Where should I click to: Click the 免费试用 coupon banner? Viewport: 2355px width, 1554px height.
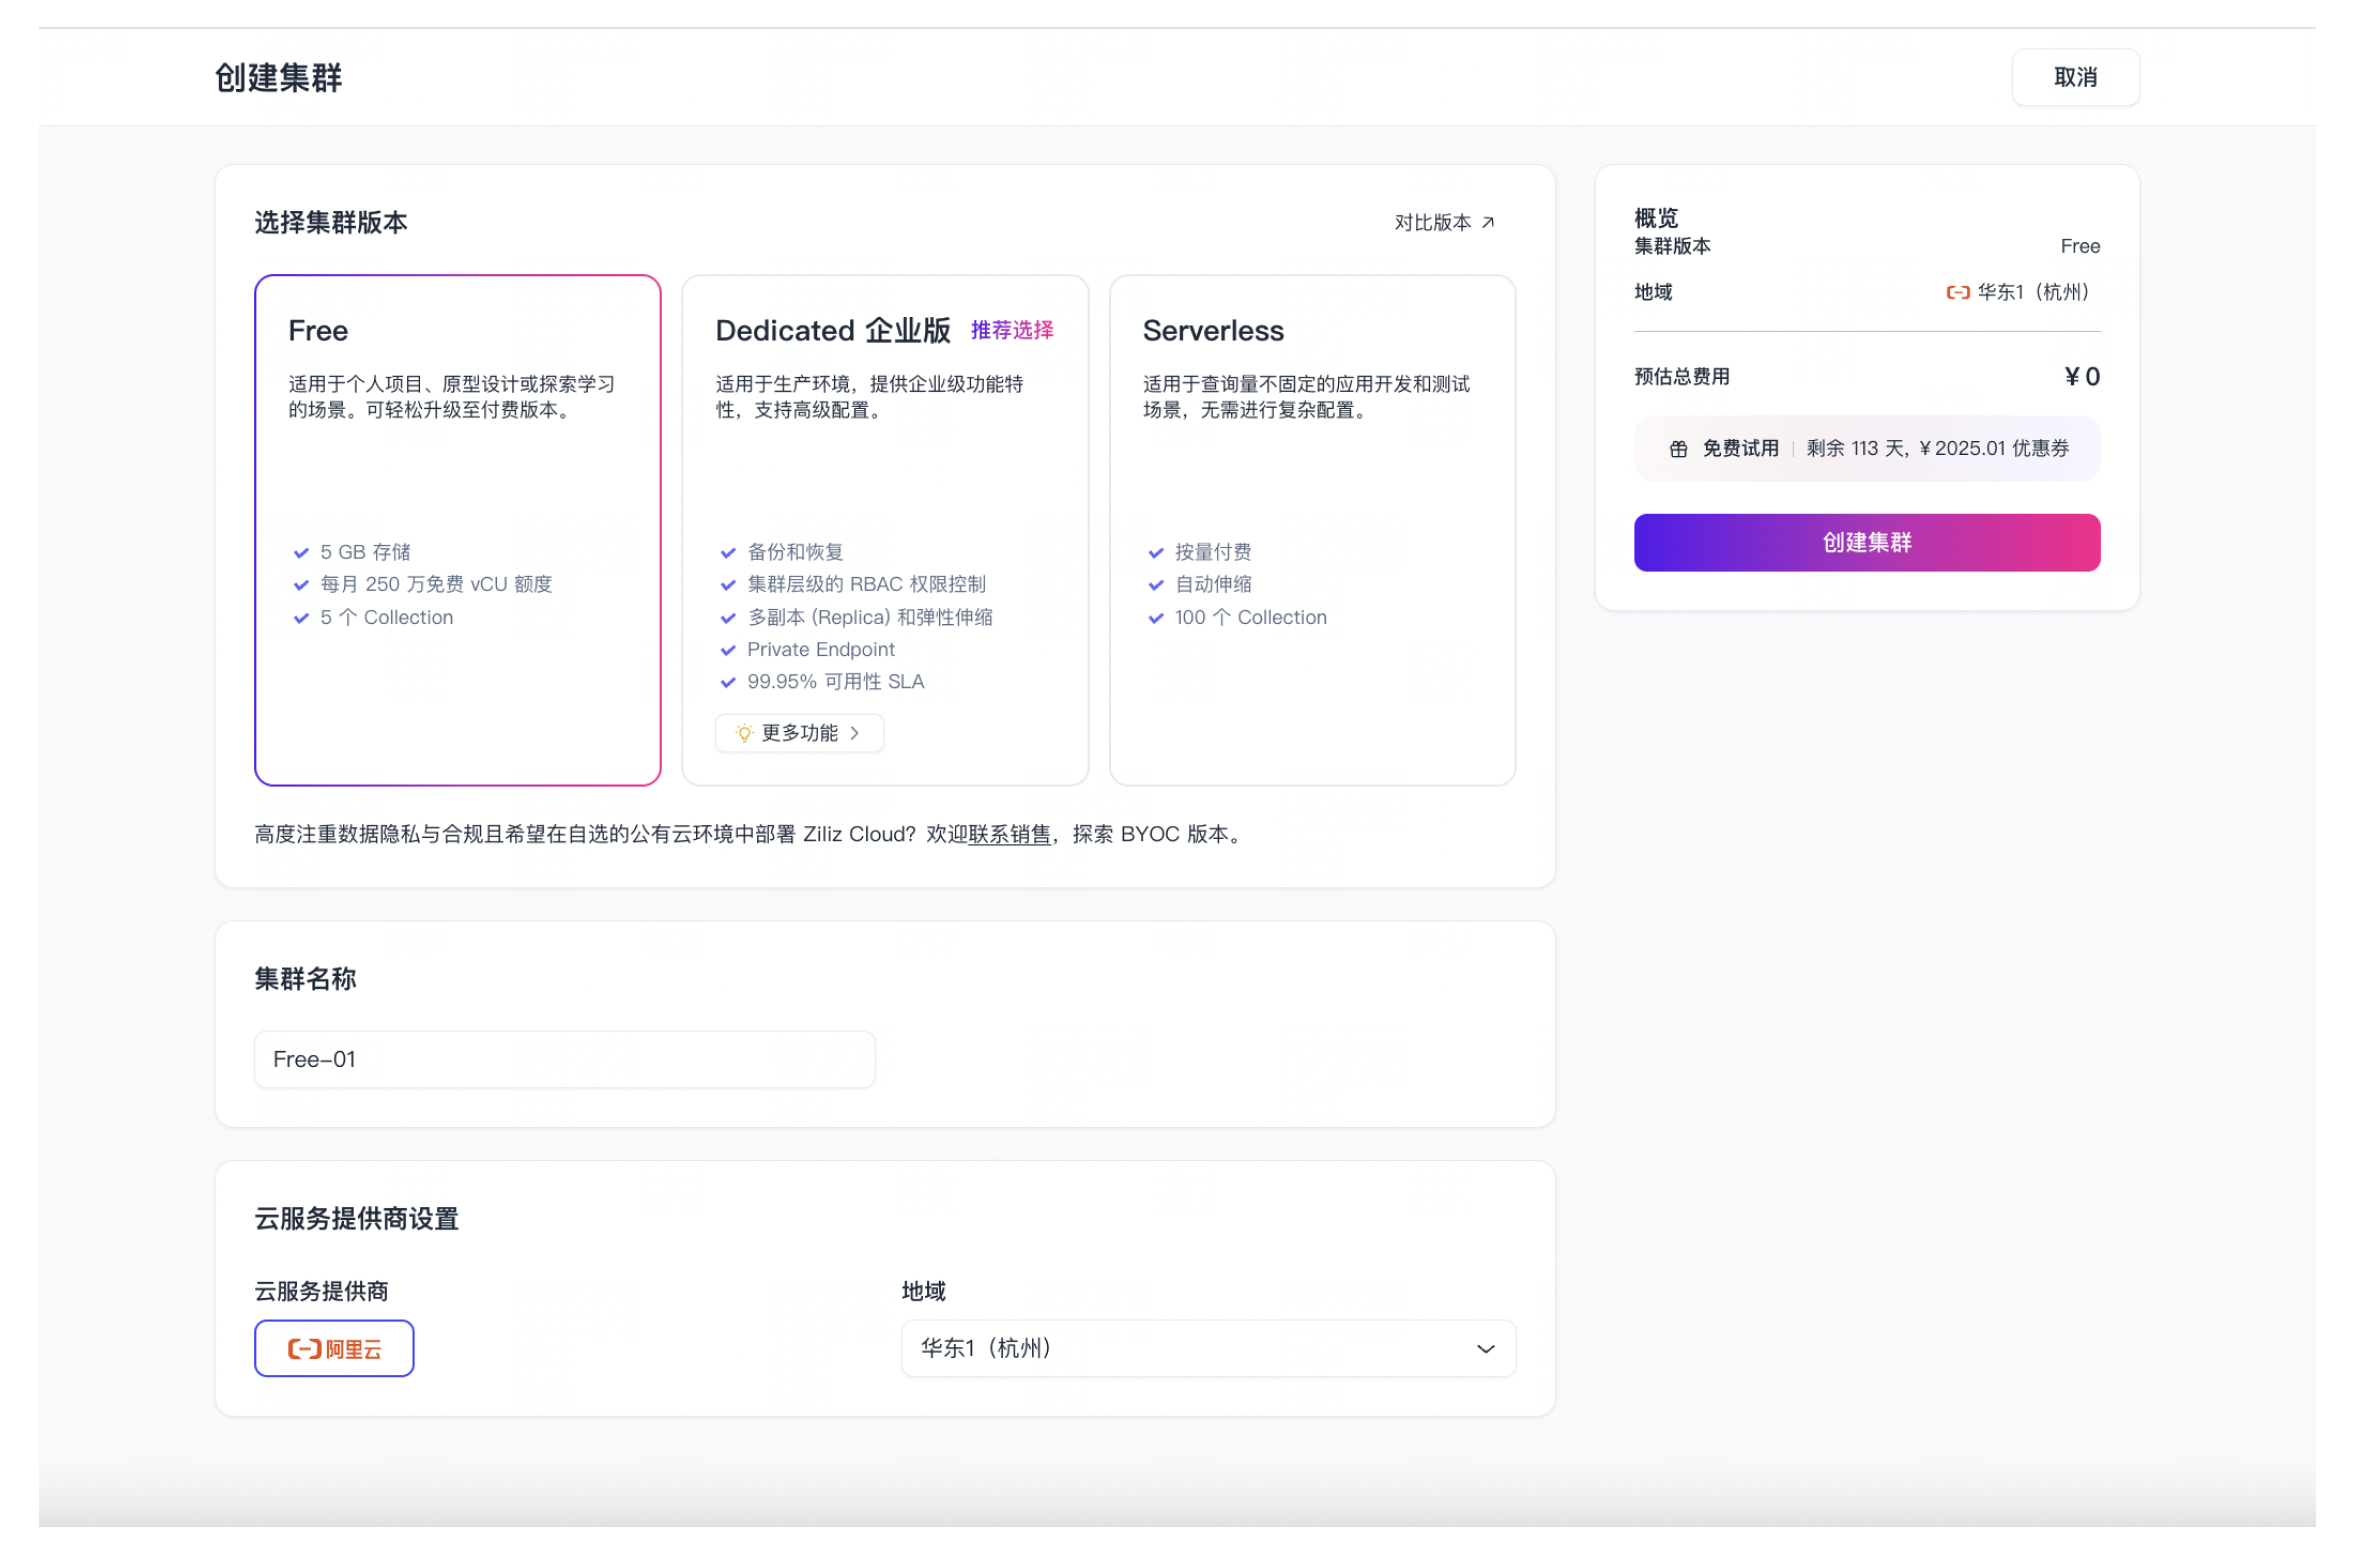(x=1866, y=448)
